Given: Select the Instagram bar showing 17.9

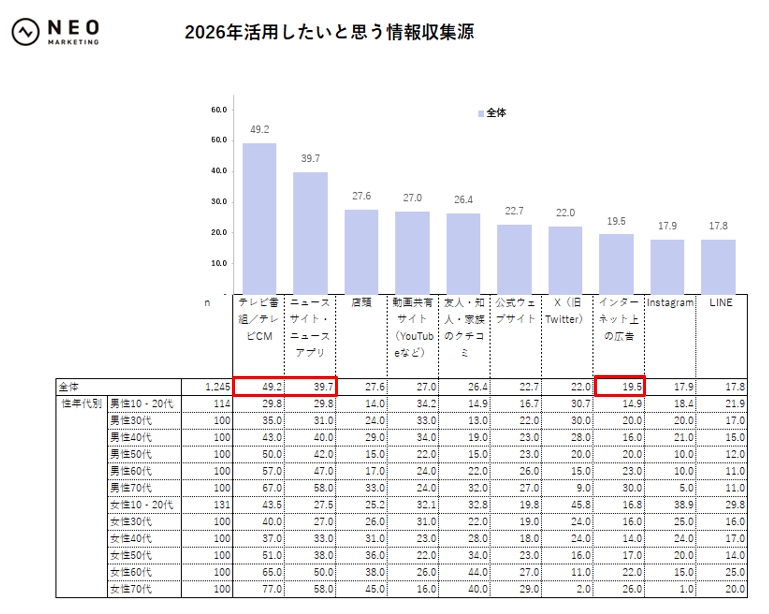Looking at the screenshot, I should pyautogui.click(x=667, y=265).
